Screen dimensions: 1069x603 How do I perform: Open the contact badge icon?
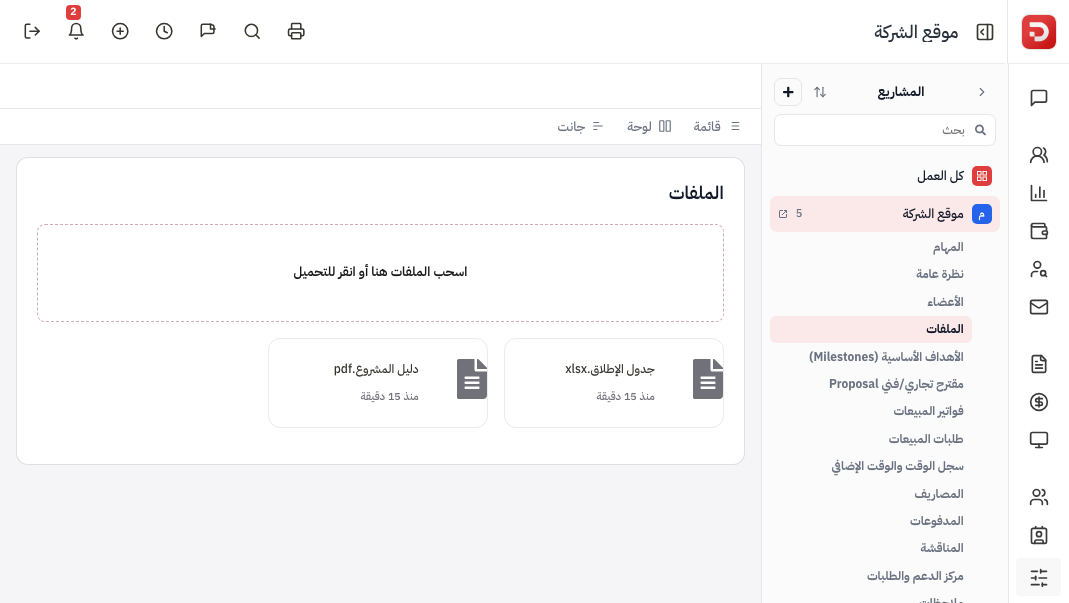tap(1038, 535)
